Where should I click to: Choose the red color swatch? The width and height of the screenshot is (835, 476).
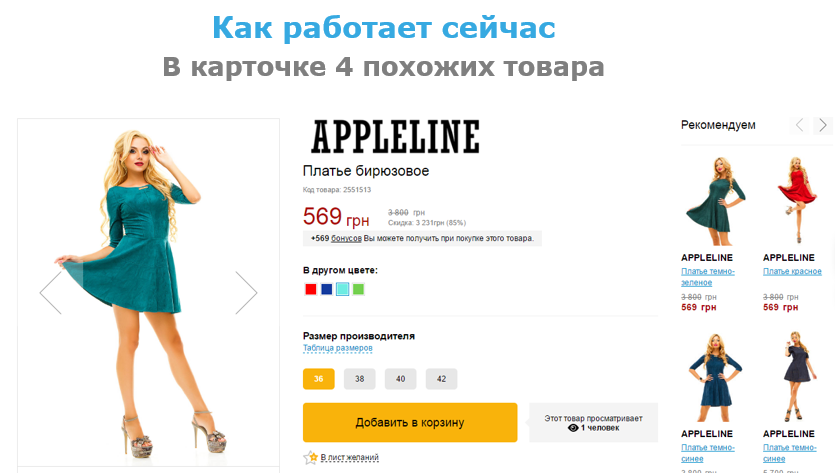[x=310, y=289]
